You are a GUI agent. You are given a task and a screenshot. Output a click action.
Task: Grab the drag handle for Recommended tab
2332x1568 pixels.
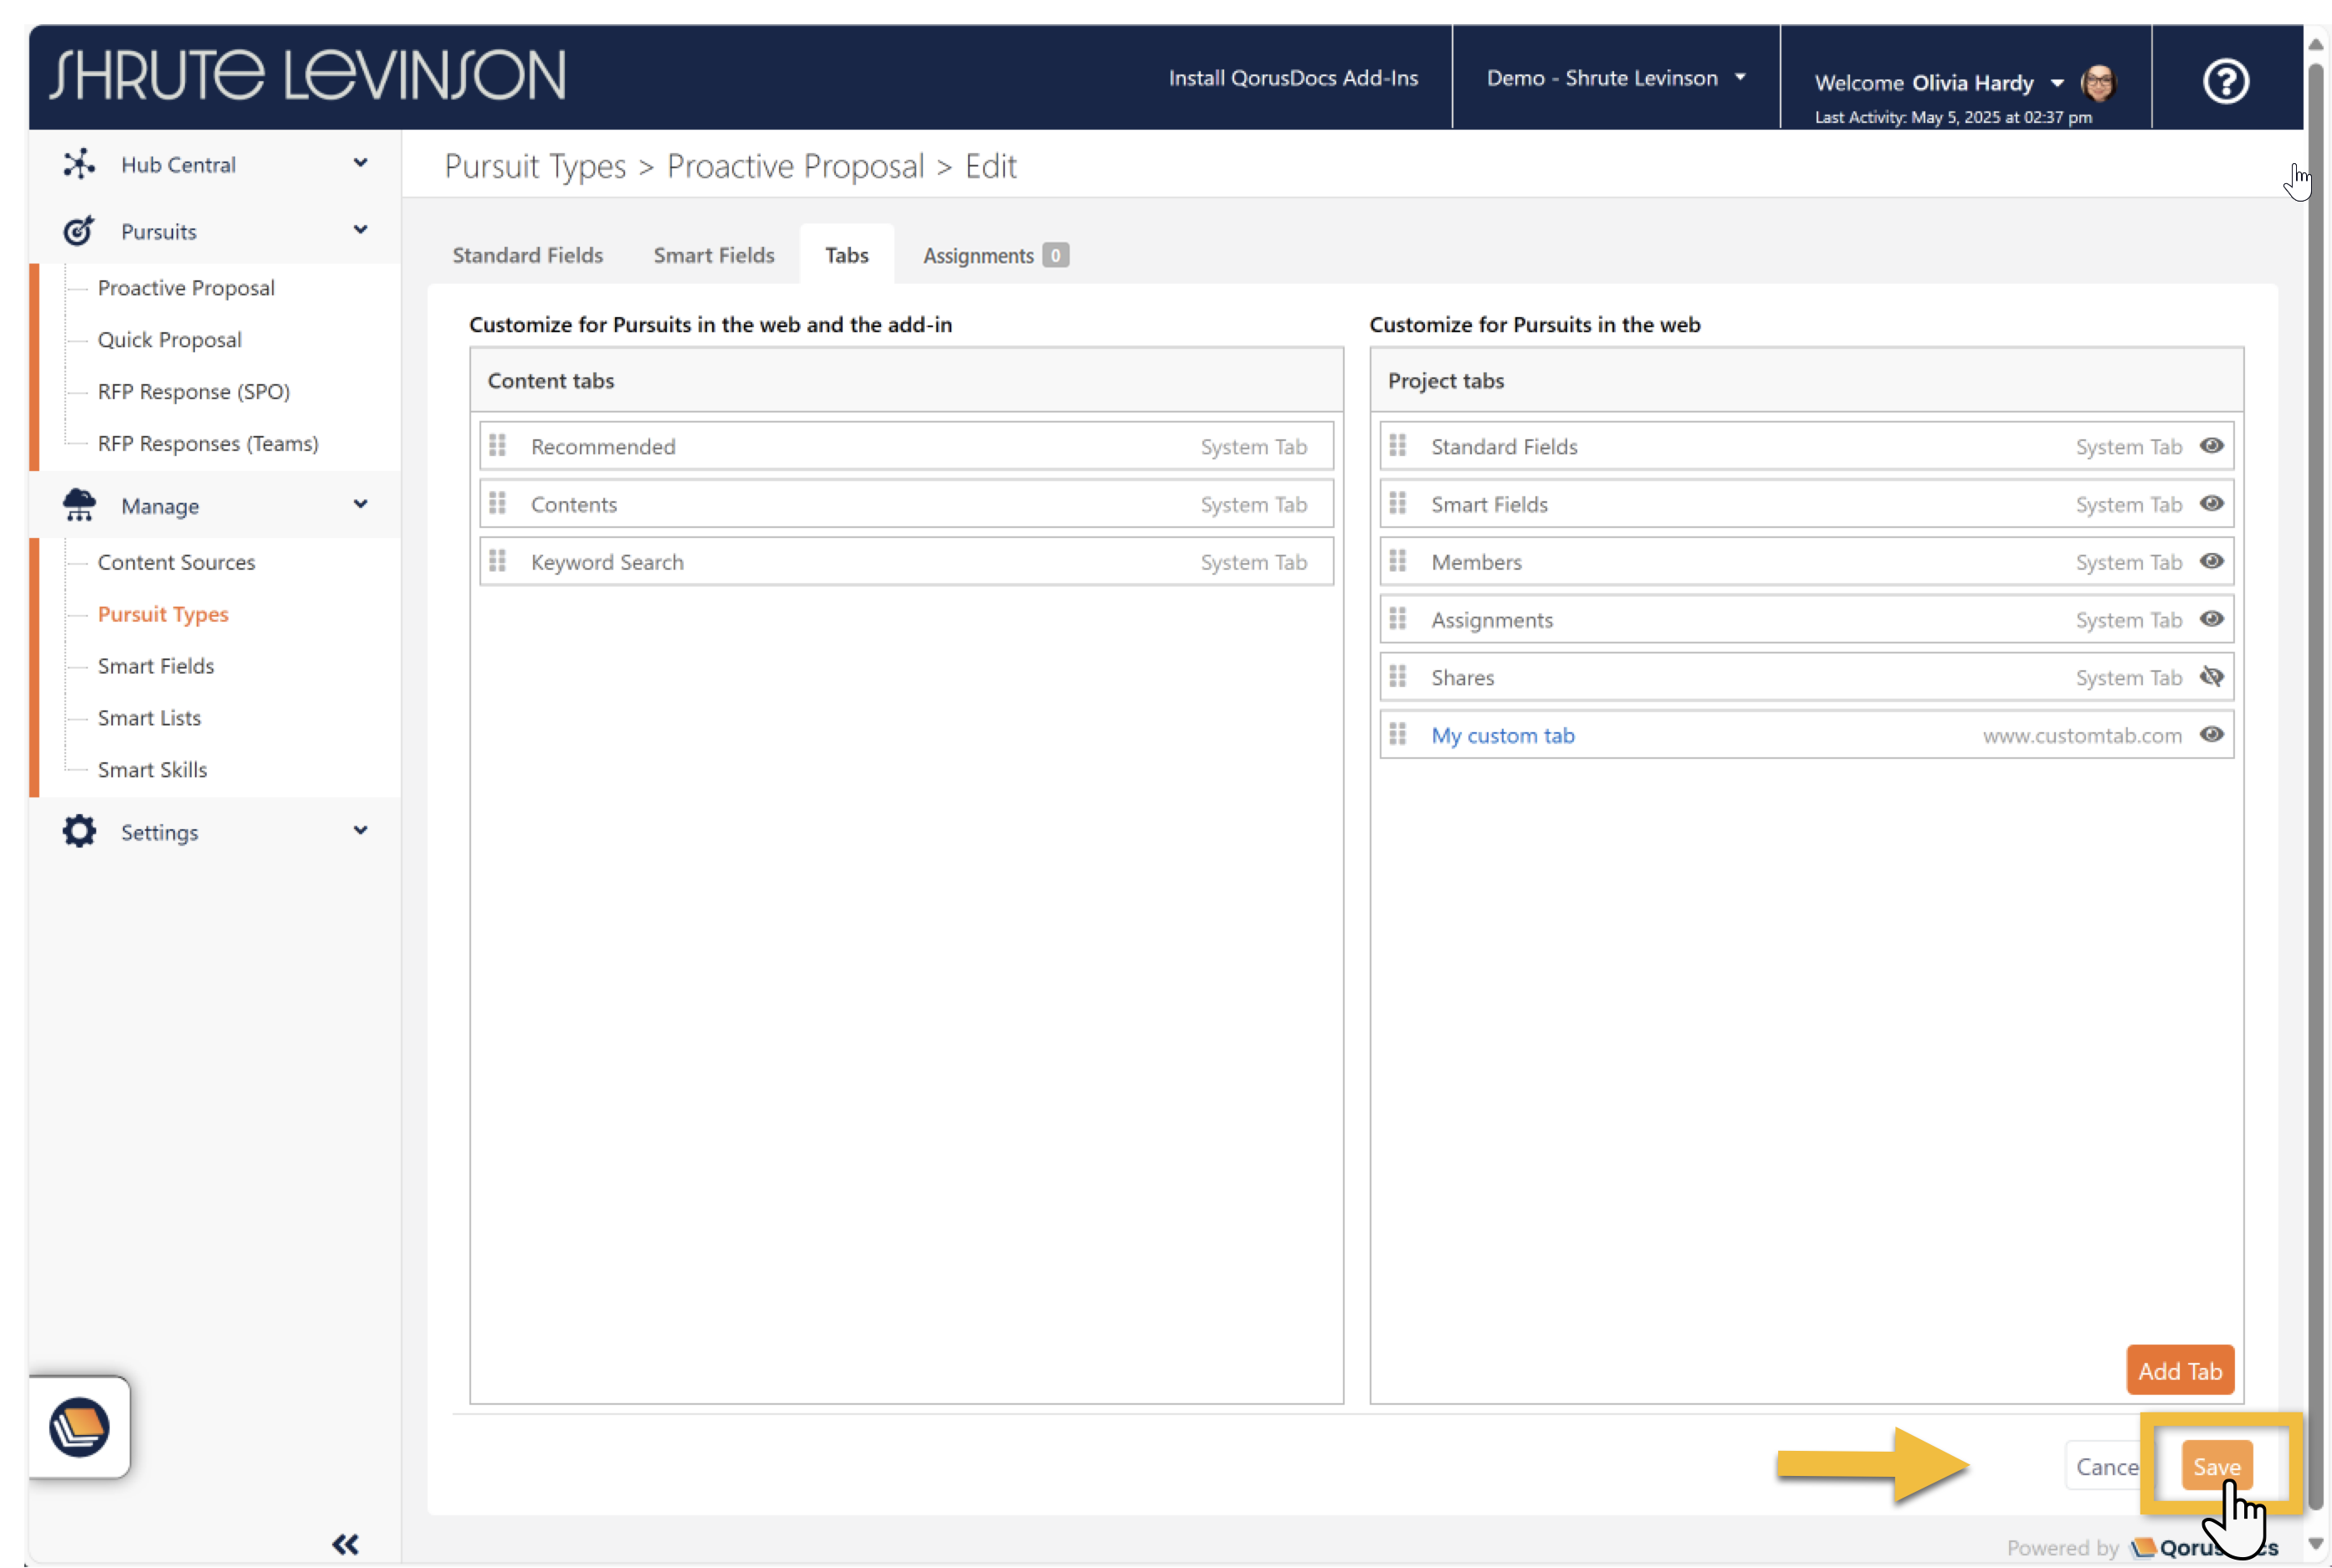click(x=497, y=446)
